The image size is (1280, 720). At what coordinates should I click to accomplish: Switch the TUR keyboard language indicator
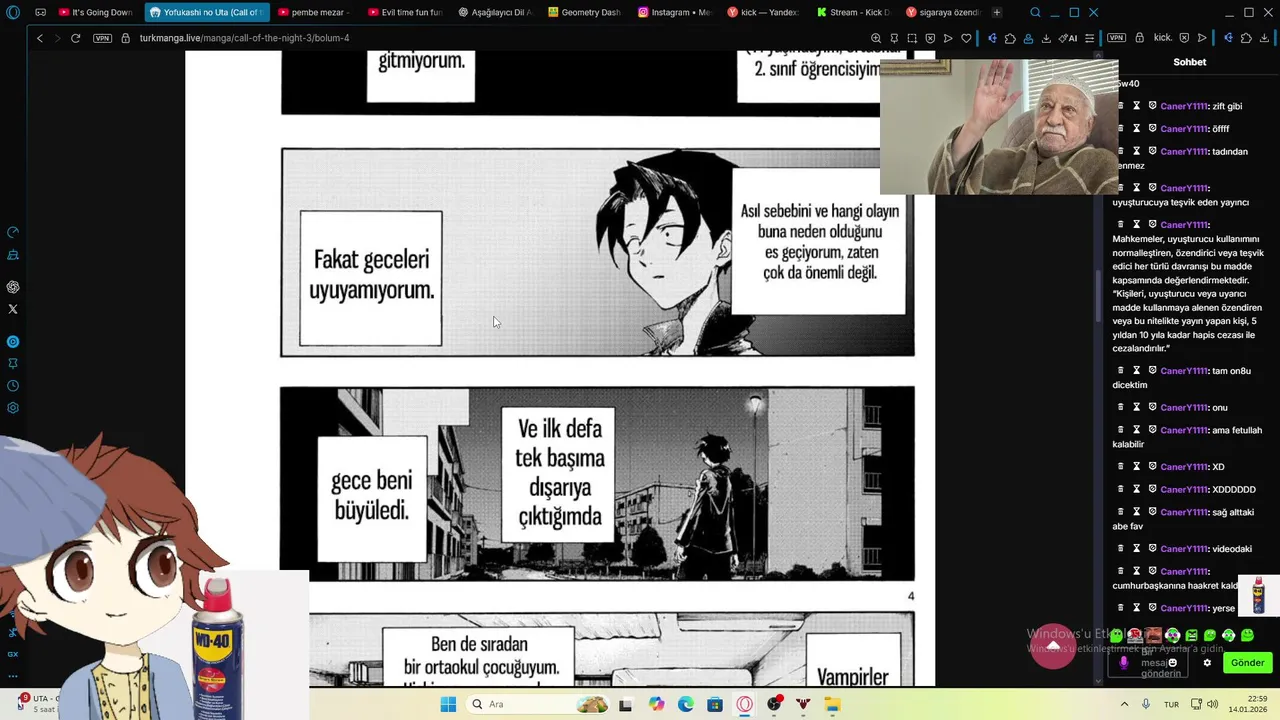pos(1171,704)
